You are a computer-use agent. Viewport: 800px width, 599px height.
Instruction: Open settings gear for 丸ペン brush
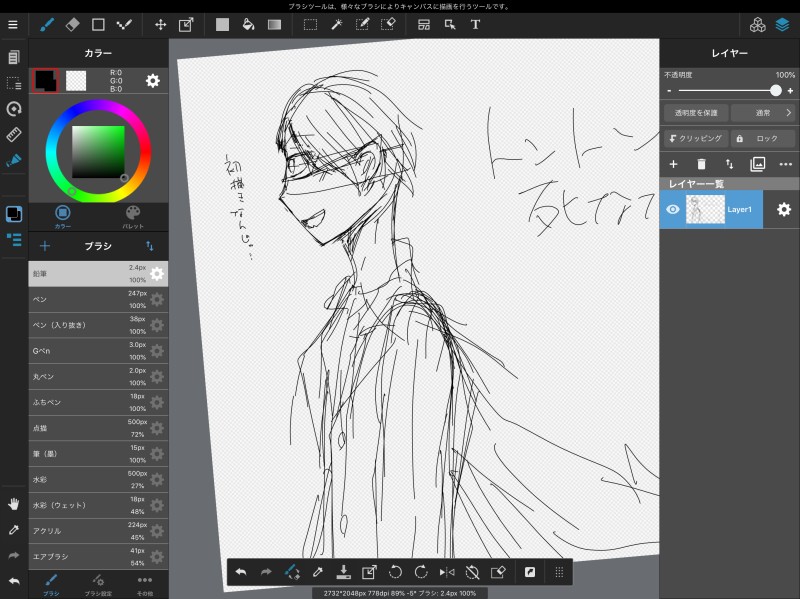click(x=157, y=377)
